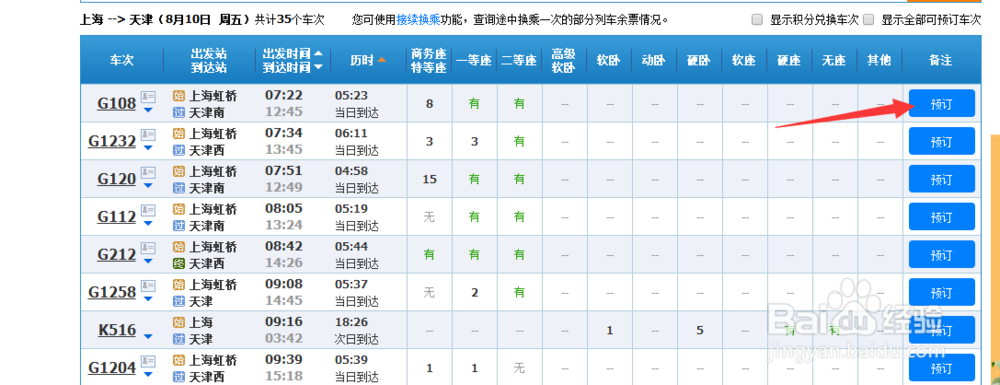Image resolution: width=1000 pixels, height=385 pixels.
Task: Open train number link G108
Action: point(116,103)
